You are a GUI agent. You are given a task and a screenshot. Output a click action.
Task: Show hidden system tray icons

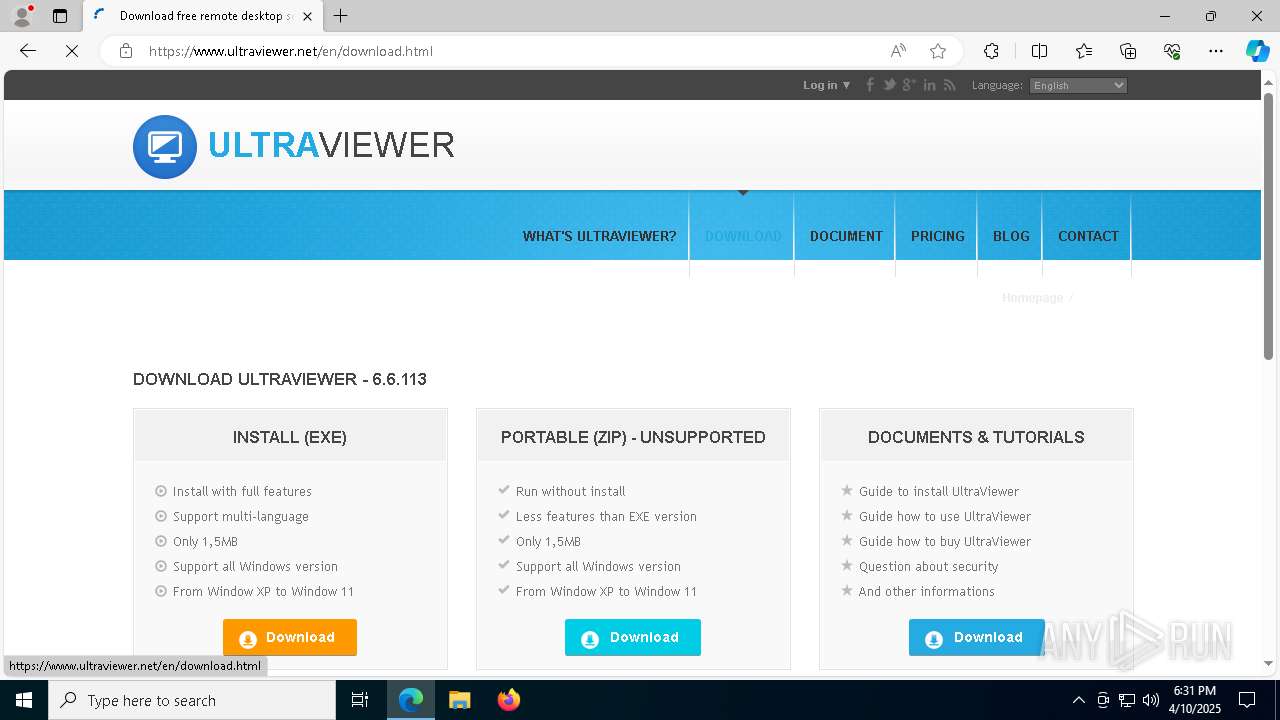point(1078,700)
